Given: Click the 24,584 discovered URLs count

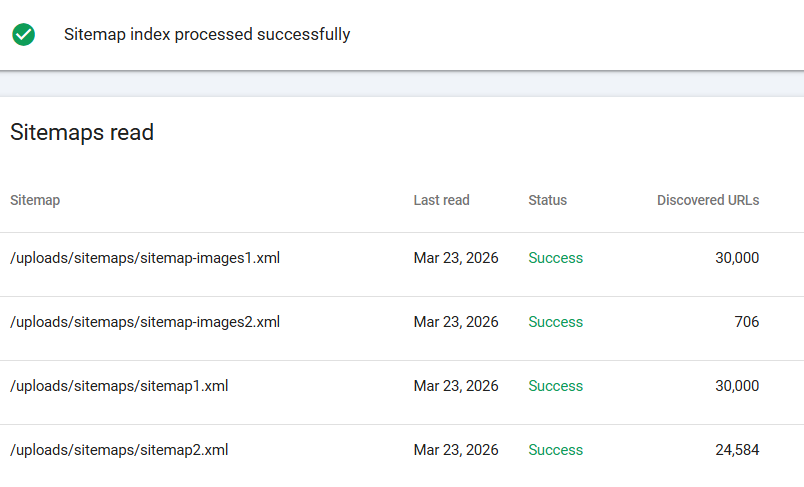Looking at the screenshot, I should coord(737,450).
